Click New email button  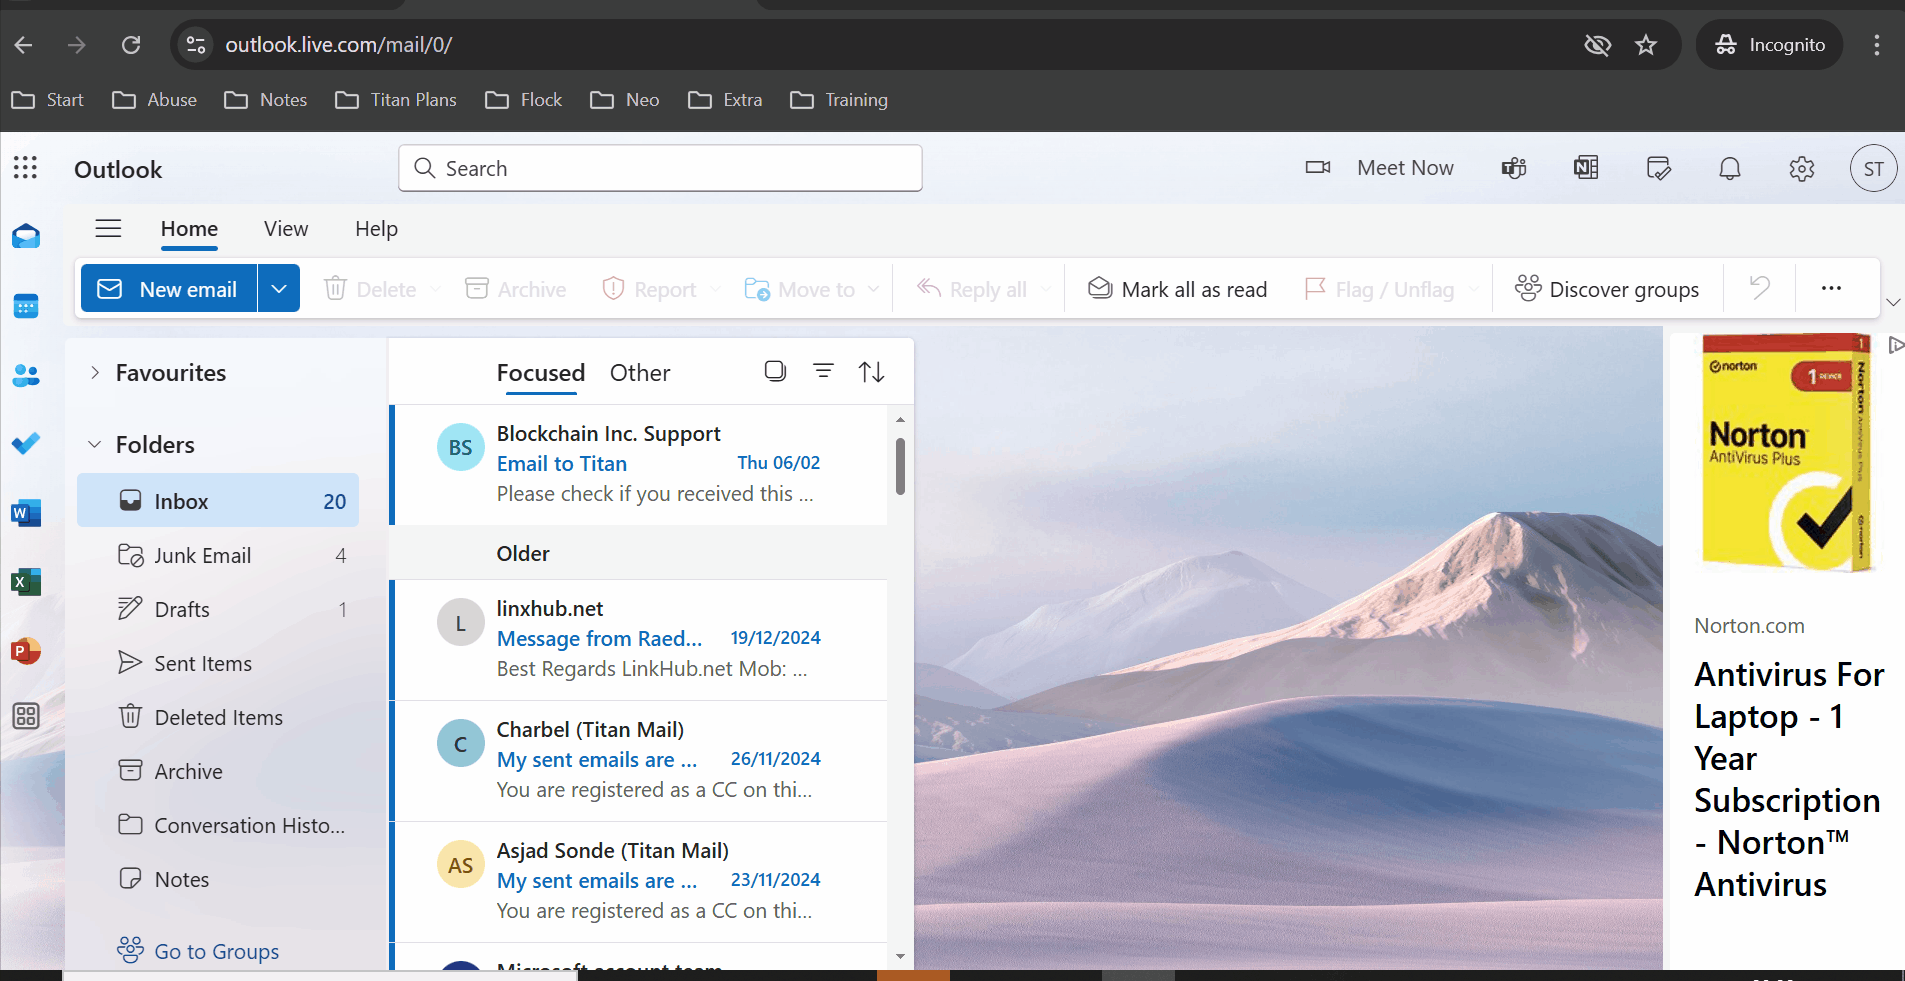pyautogui.click(x=169, y=288)
